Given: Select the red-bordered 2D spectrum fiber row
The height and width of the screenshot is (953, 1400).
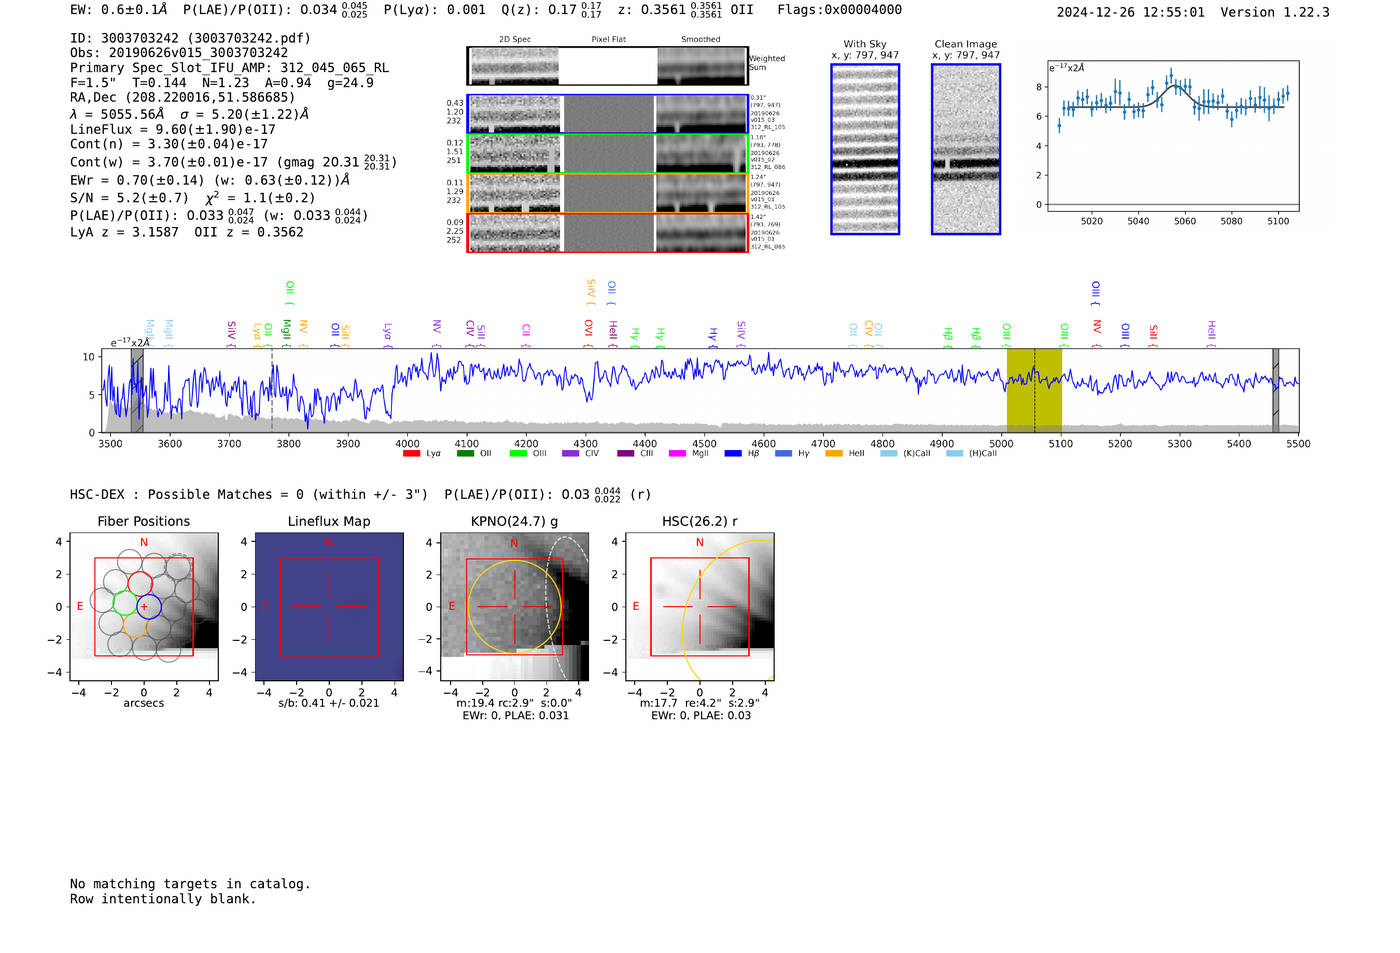Looking at the screenshot, I should pyautogui.click(x=607, y=232).
